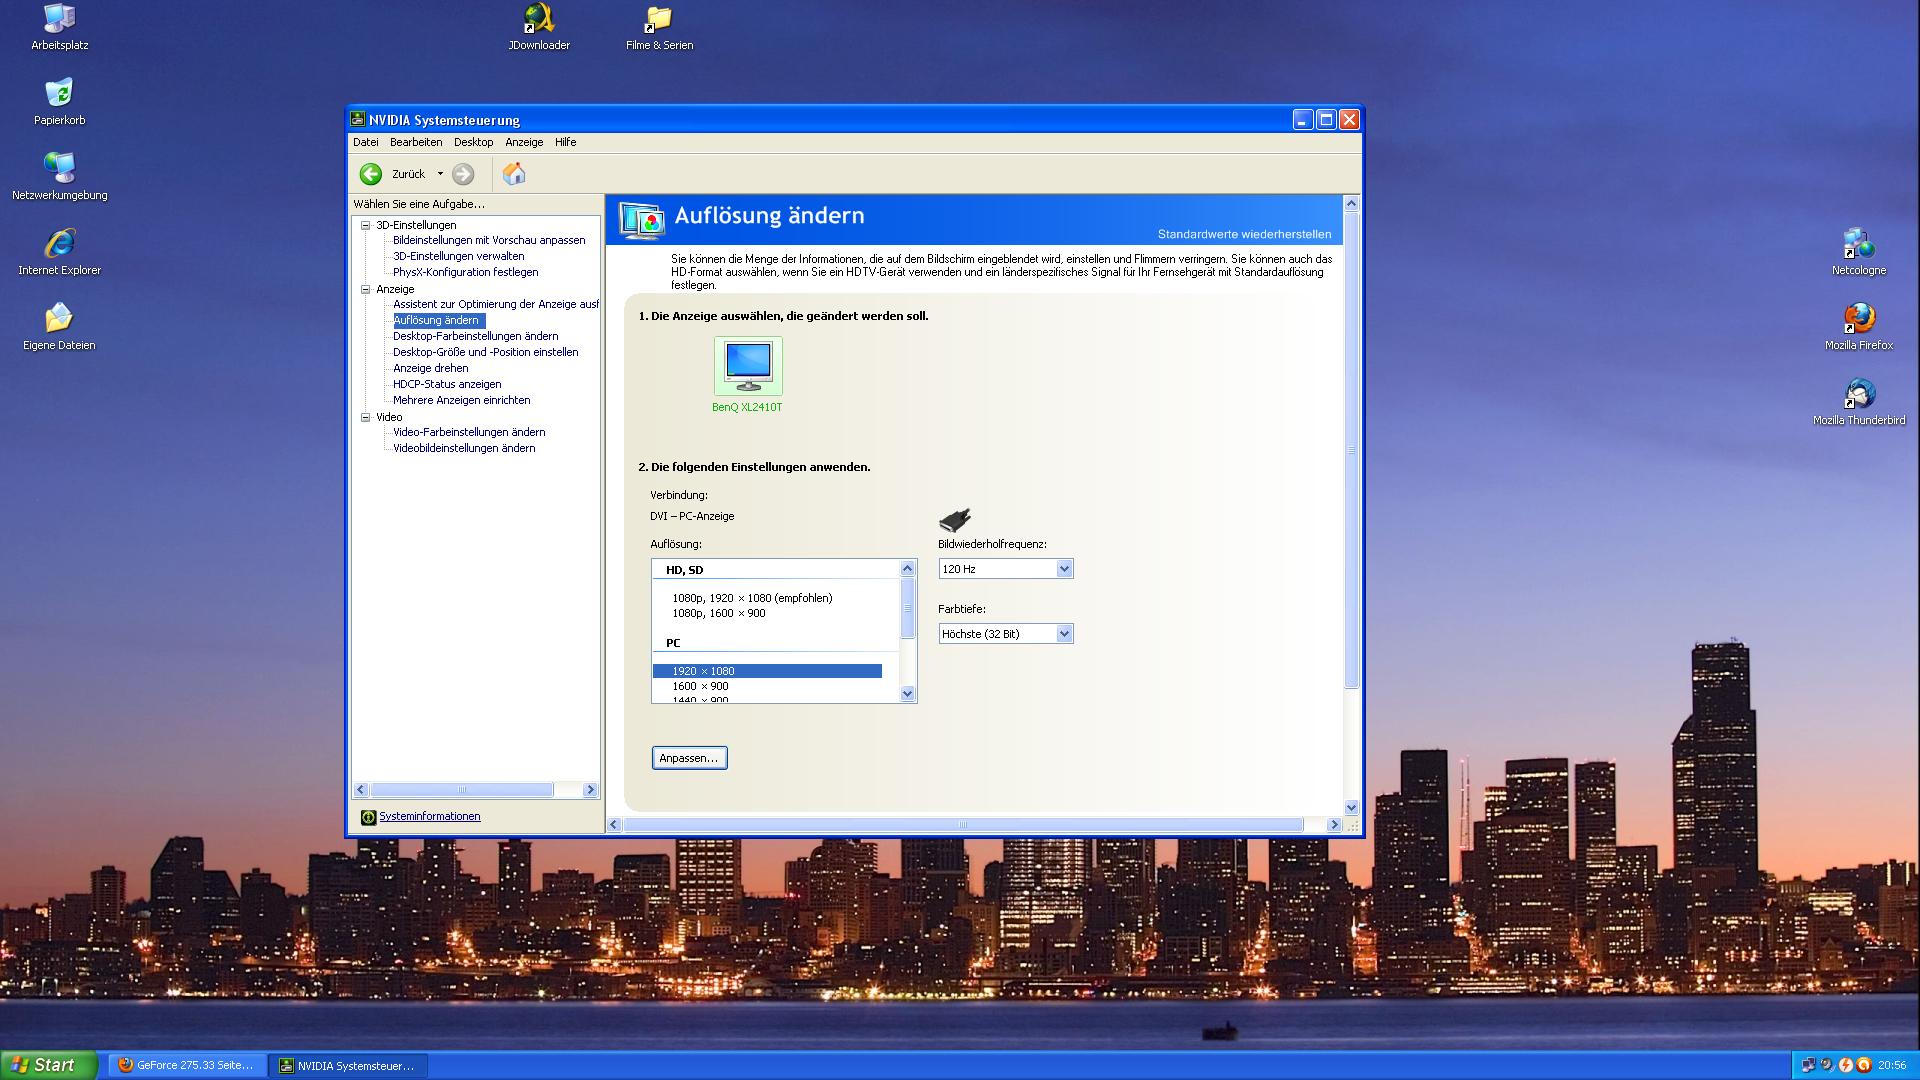Collapse the Video tree node
1920x1080 pixels.
[366, 417]
